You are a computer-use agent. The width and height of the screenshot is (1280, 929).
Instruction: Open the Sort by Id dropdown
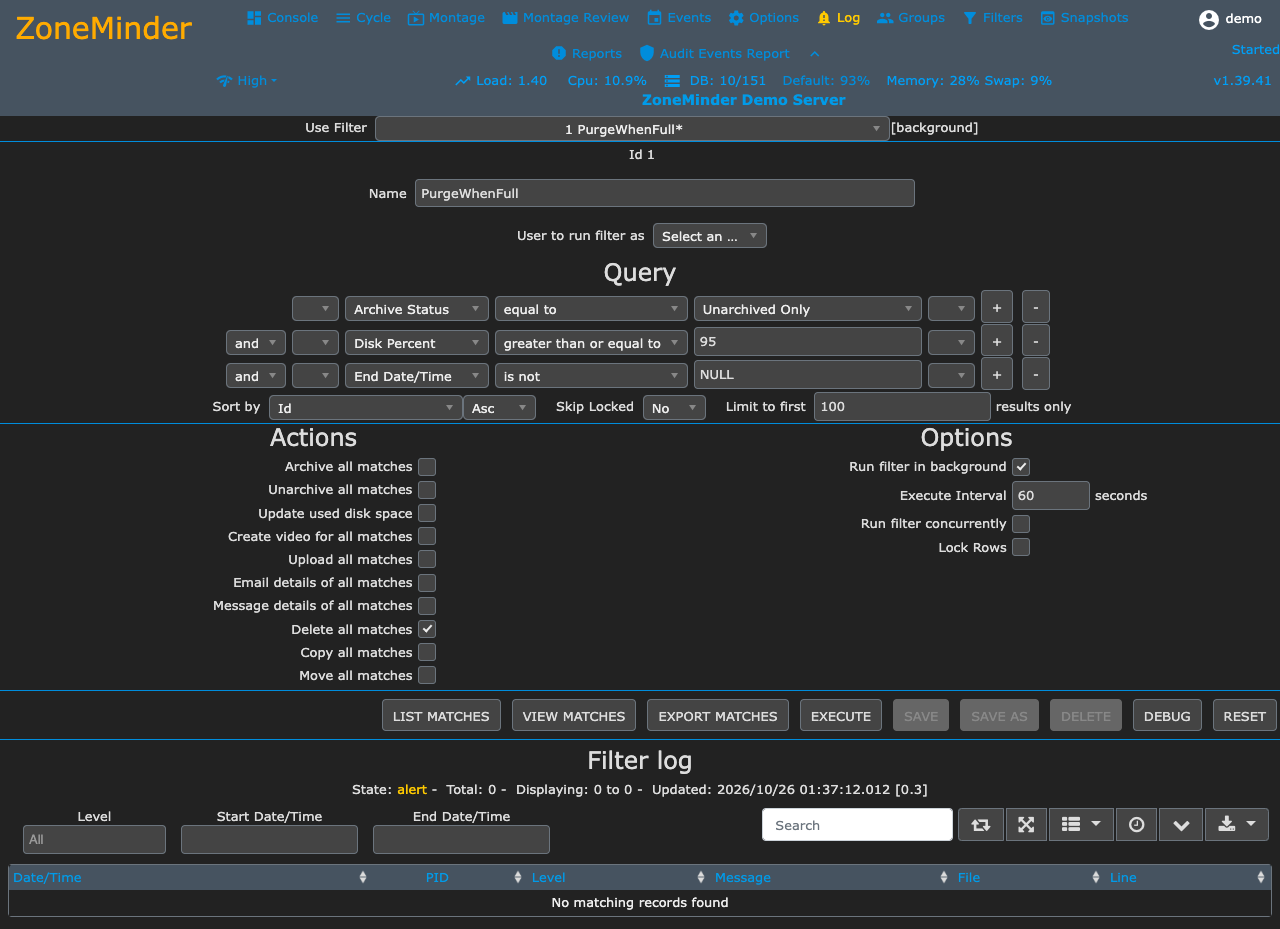point(366,408)
